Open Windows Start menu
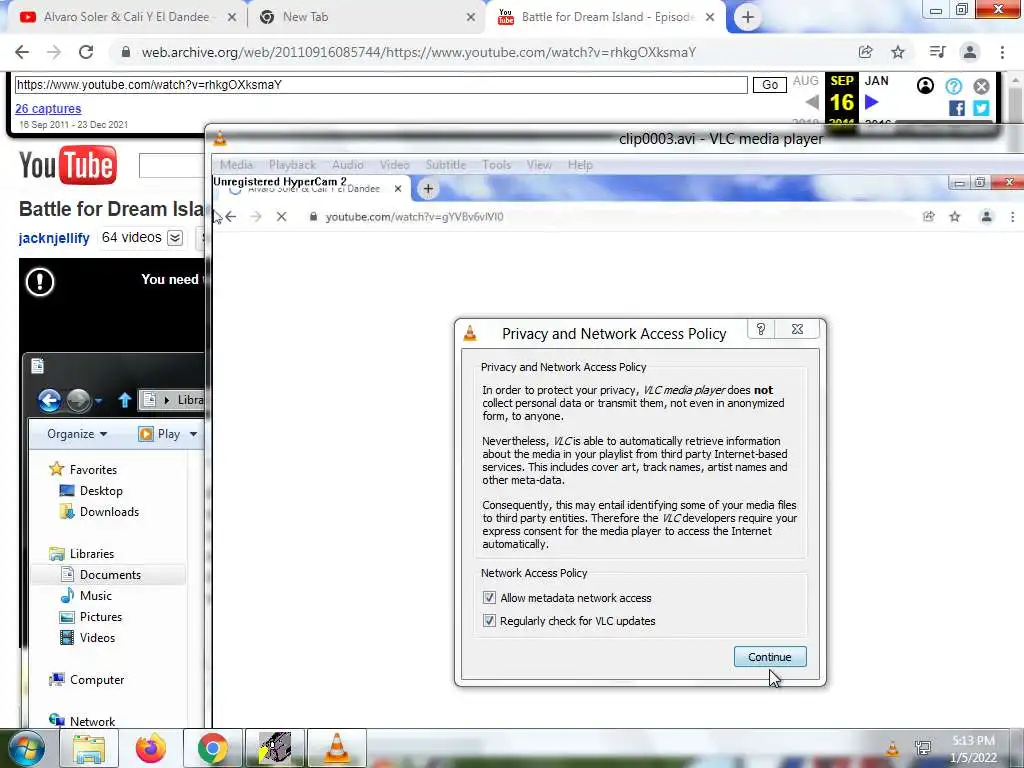1024x768 pixels. 27,748
